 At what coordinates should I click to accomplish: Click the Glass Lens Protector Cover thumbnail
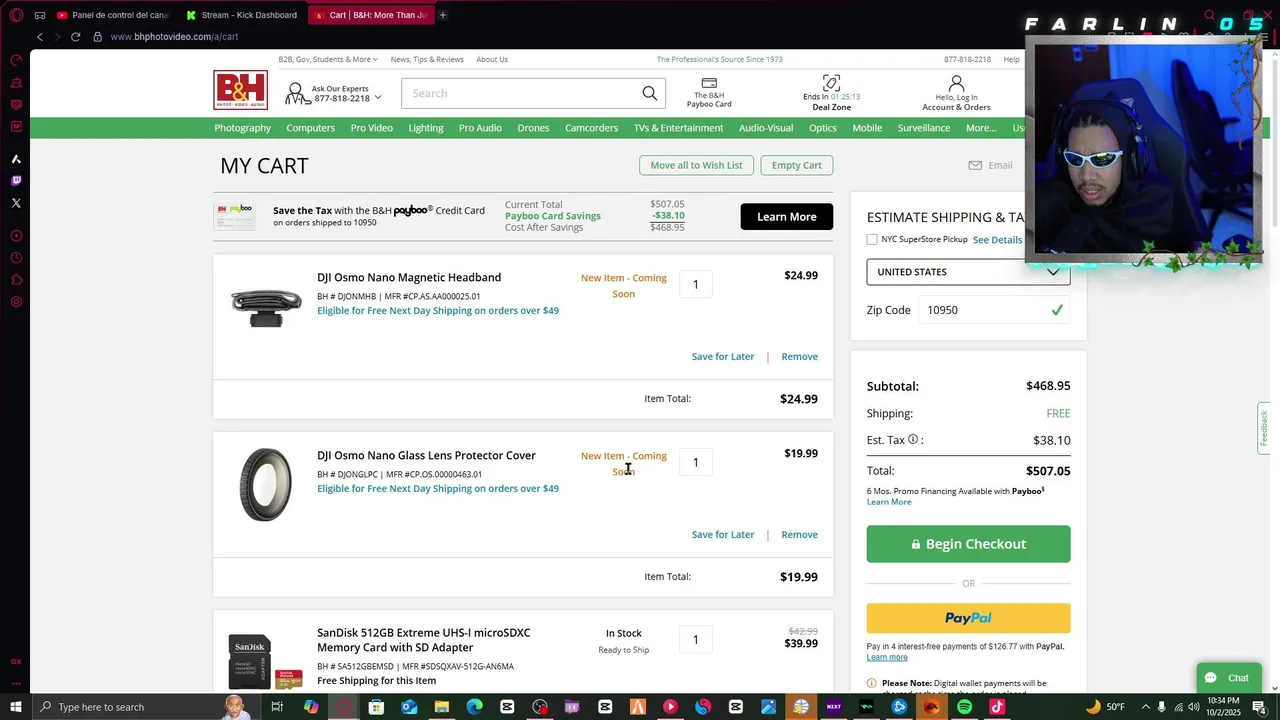click(265, 485)
